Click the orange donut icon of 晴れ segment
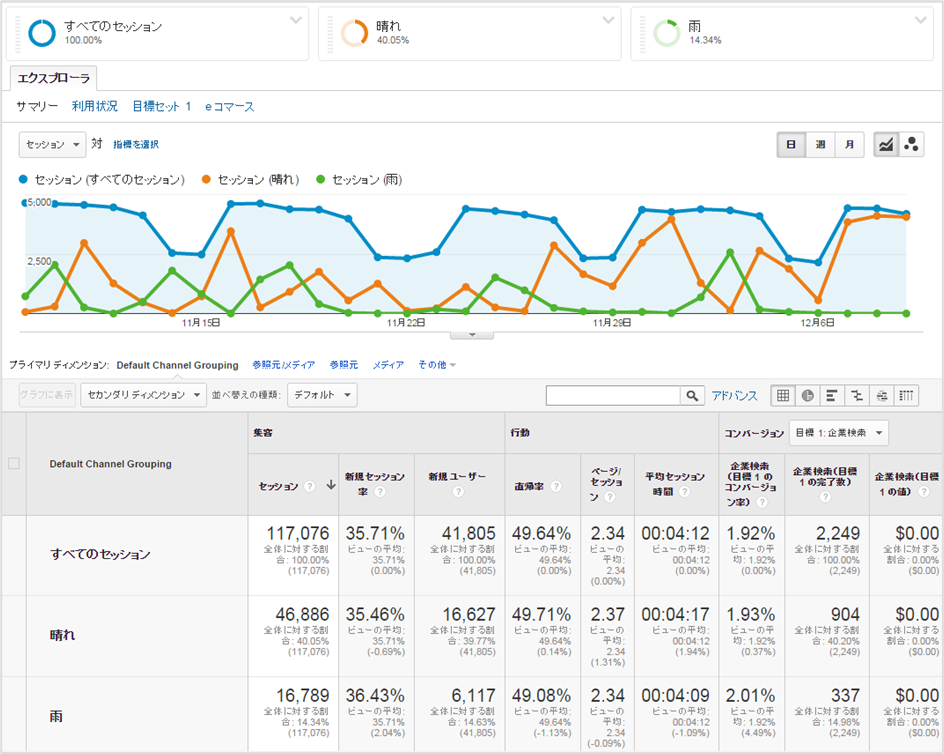 click(x=355, y=33)
